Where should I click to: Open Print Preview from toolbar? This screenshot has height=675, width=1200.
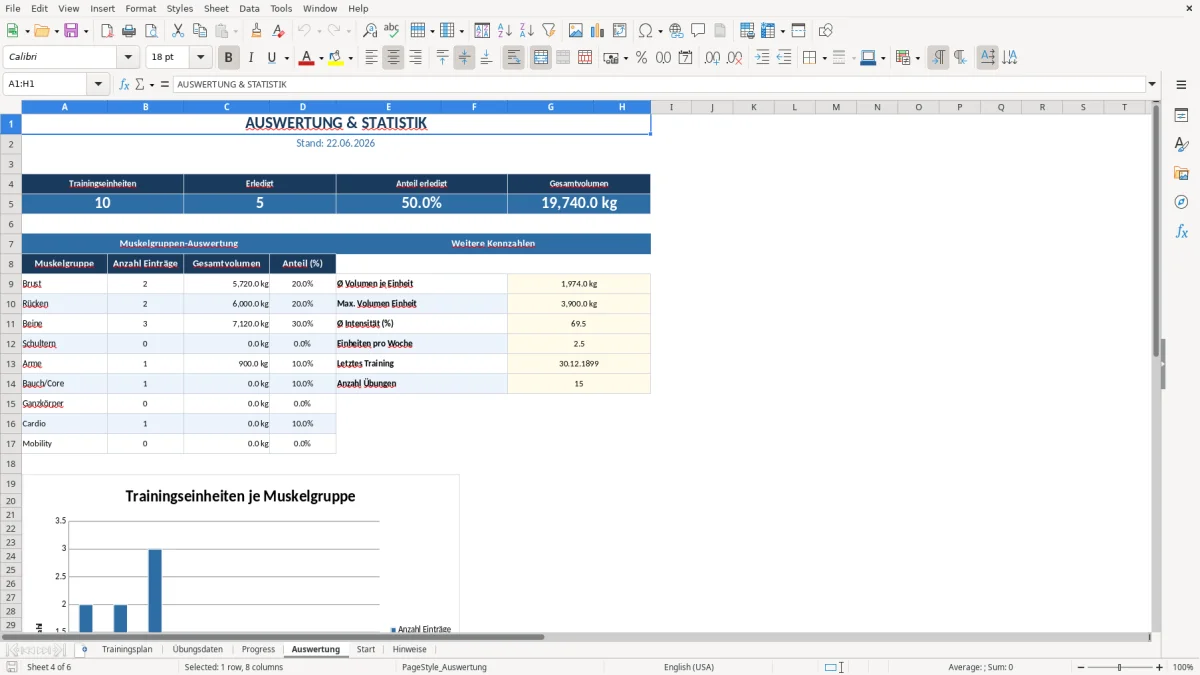pos(151,31)
